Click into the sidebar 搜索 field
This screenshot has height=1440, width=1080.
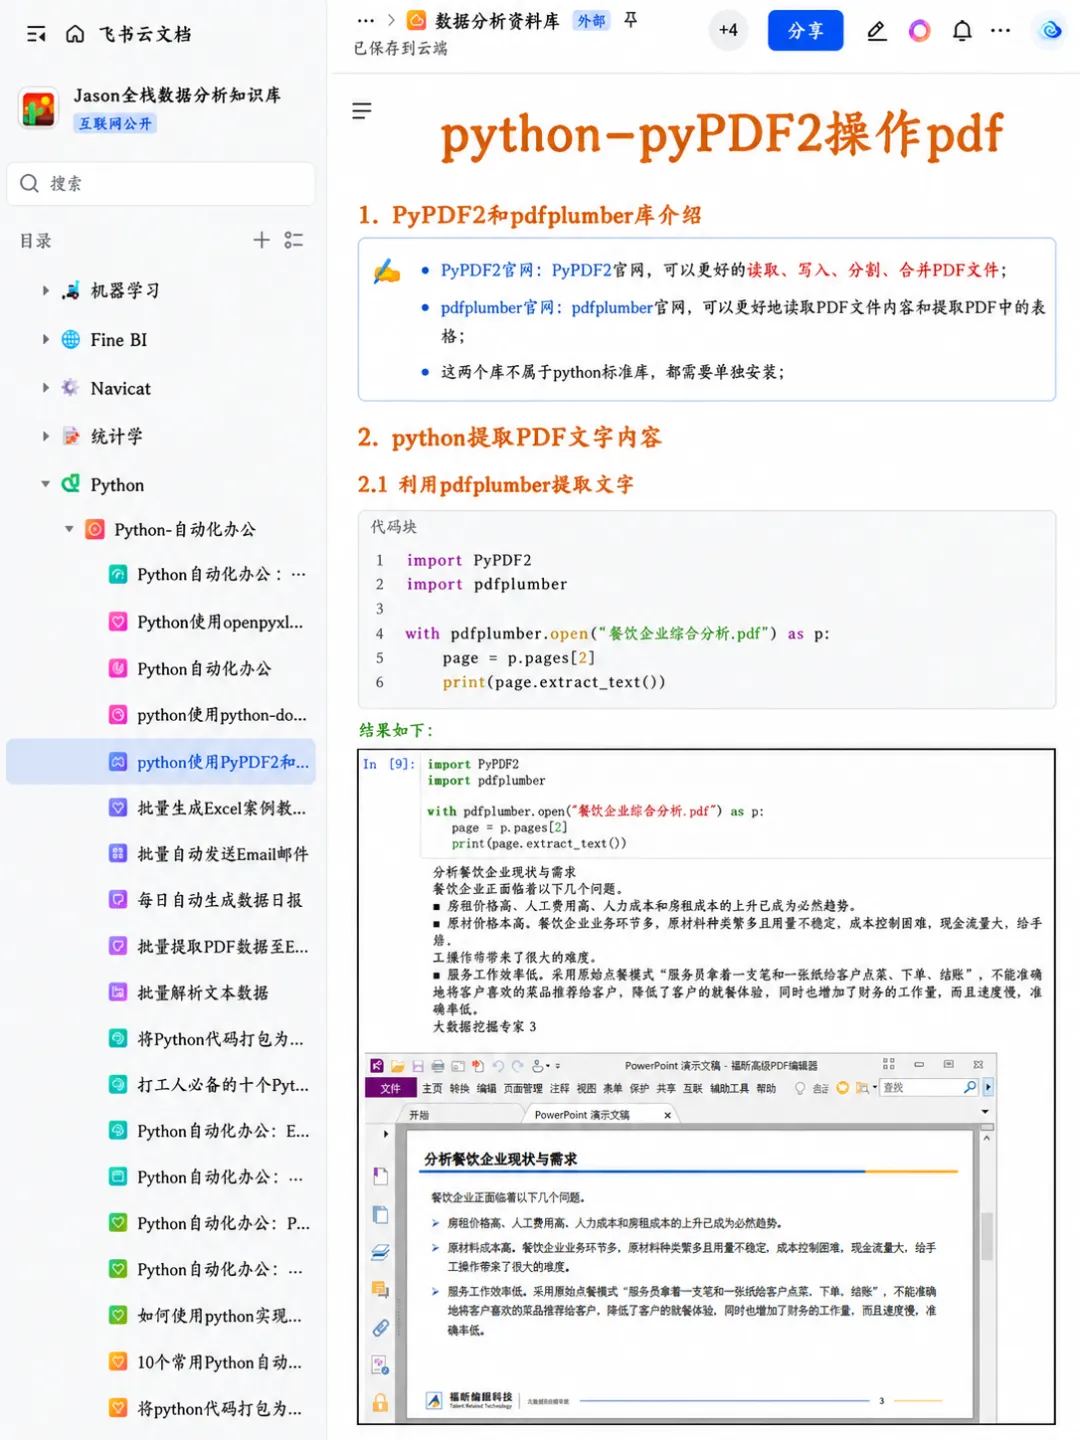click(x=161, y=183)
